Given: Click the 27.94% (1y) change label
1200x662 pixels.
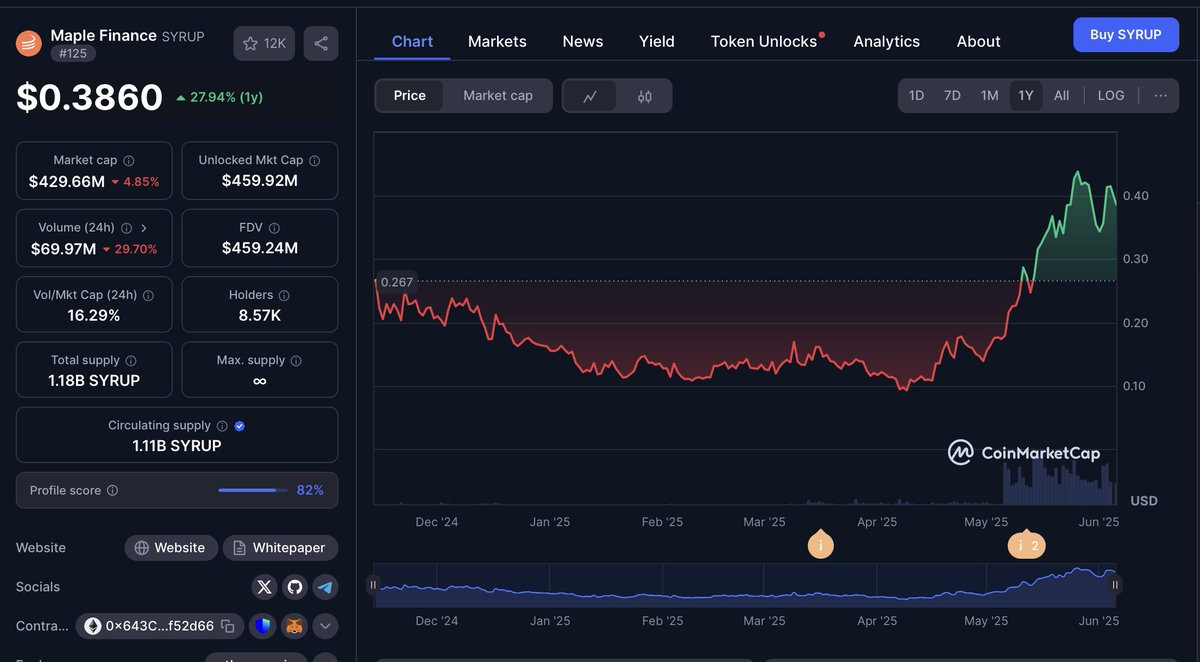Looking at the screenshot, I should [x=219, y=97].
